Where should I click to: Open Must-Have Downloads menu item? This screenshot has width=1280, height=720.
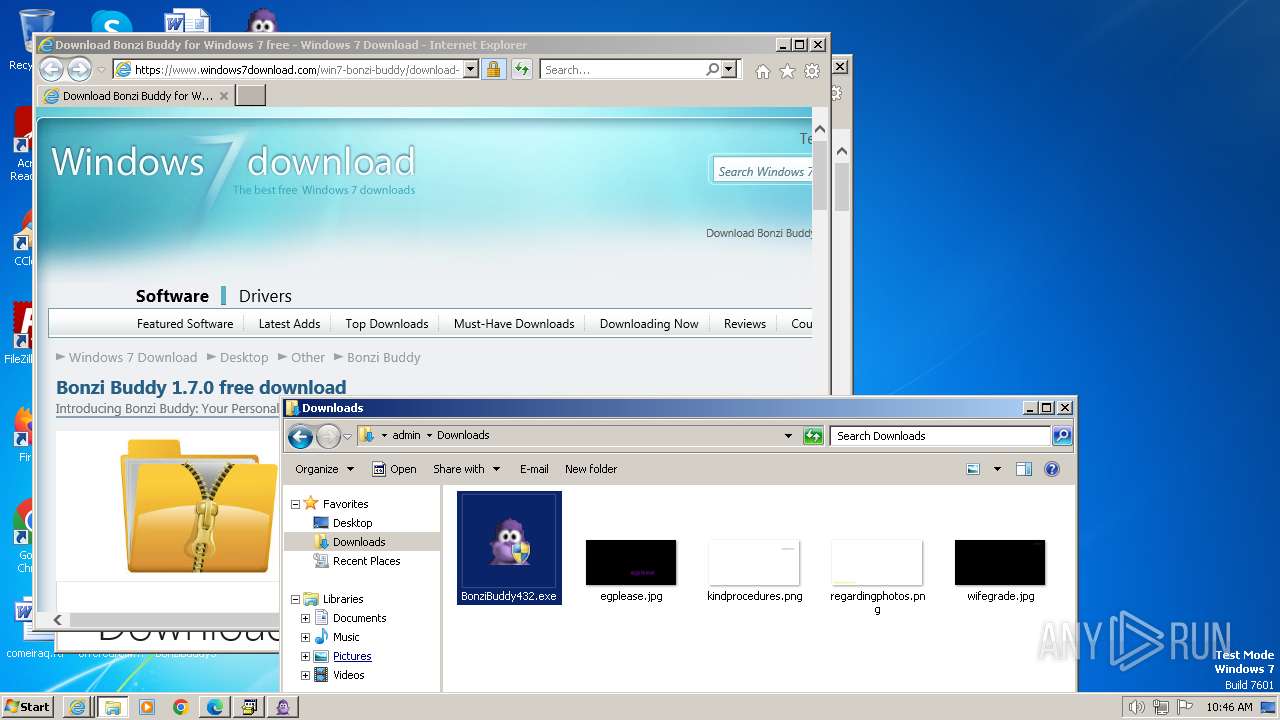click(x=514, y=324)
